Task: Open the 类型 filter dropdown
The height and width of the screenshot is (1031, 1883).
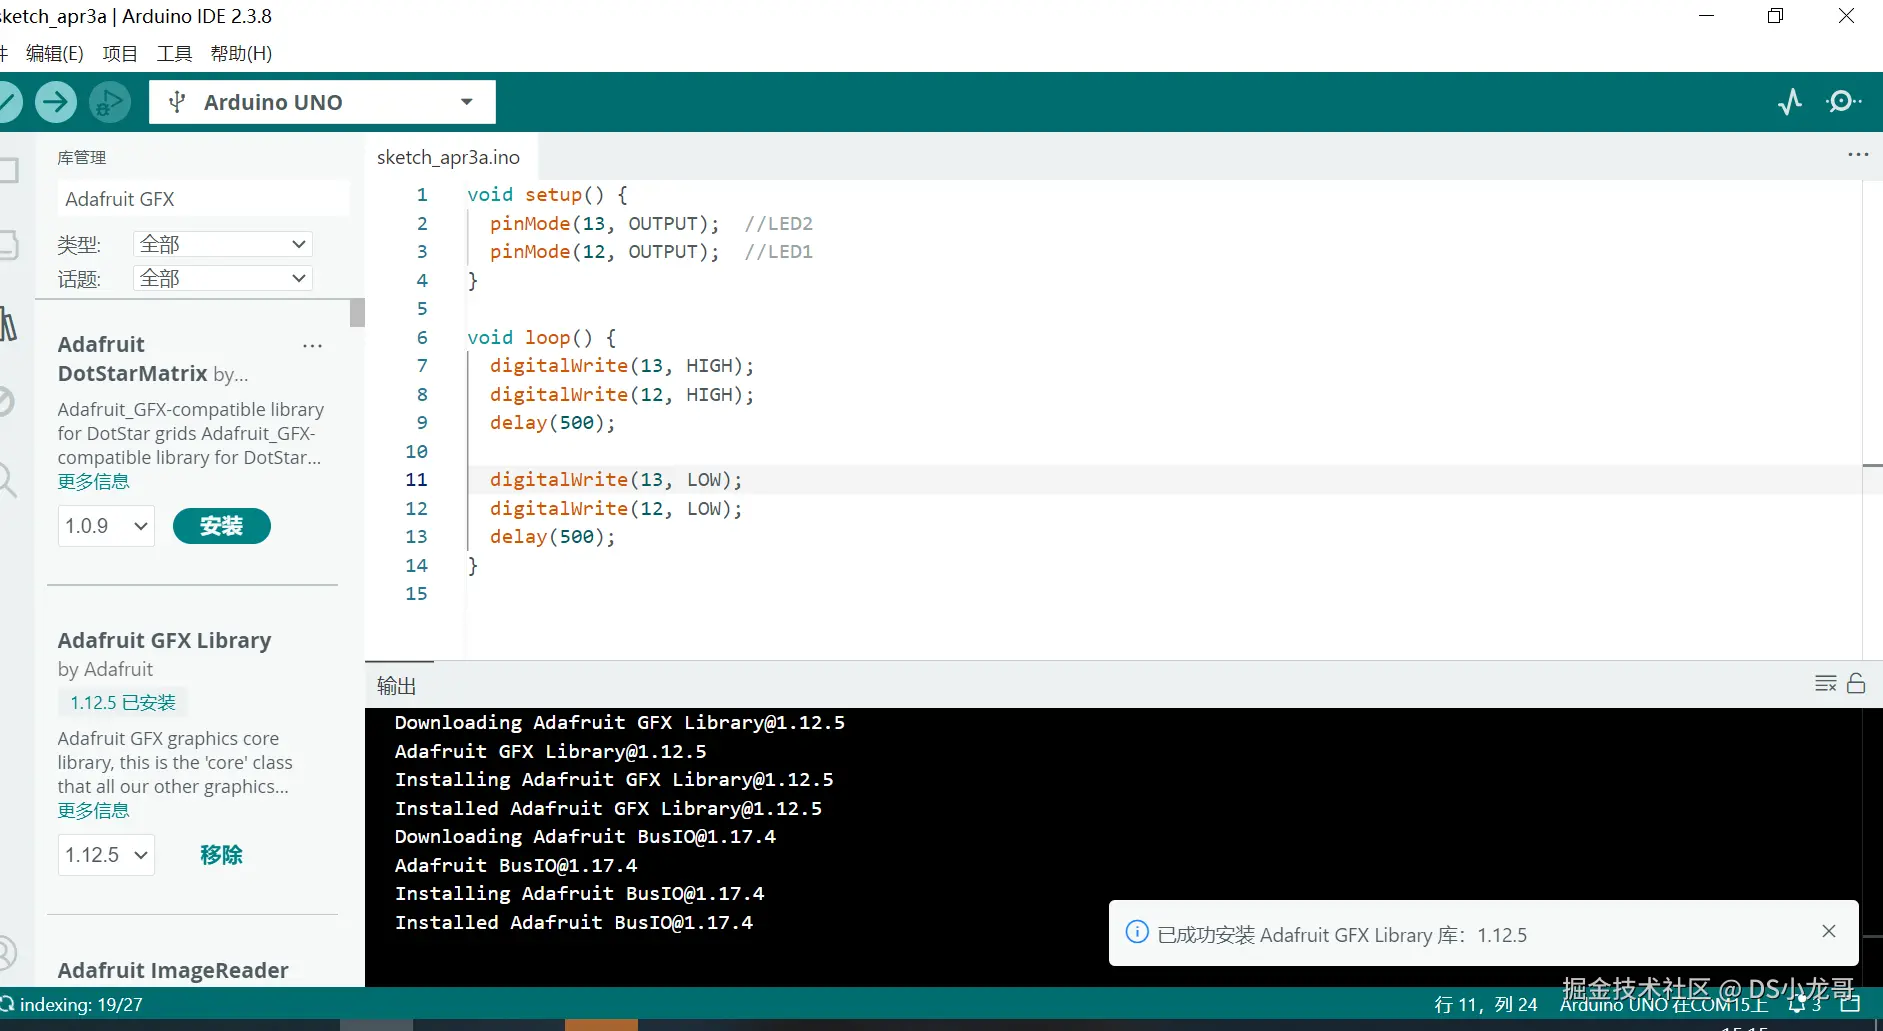Action: [223, 244]
